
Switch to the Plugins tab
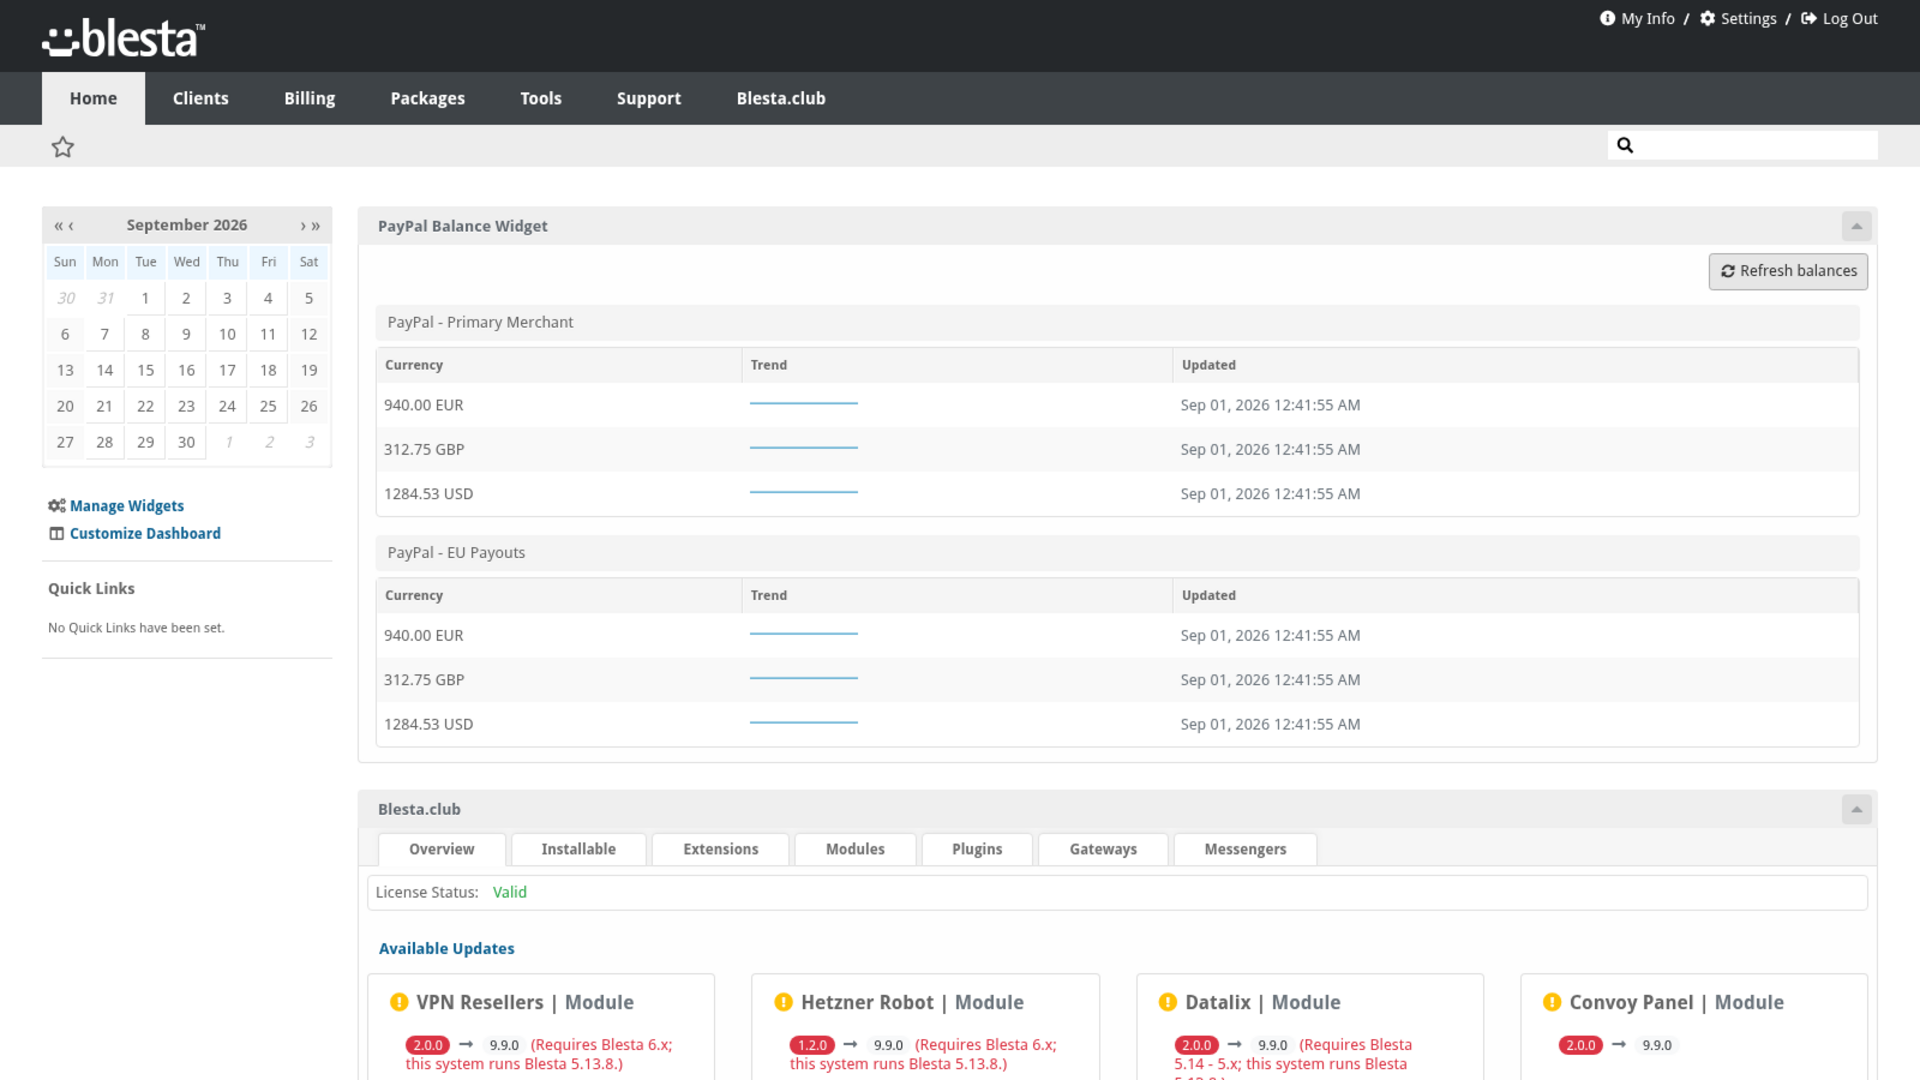[977, 849]
